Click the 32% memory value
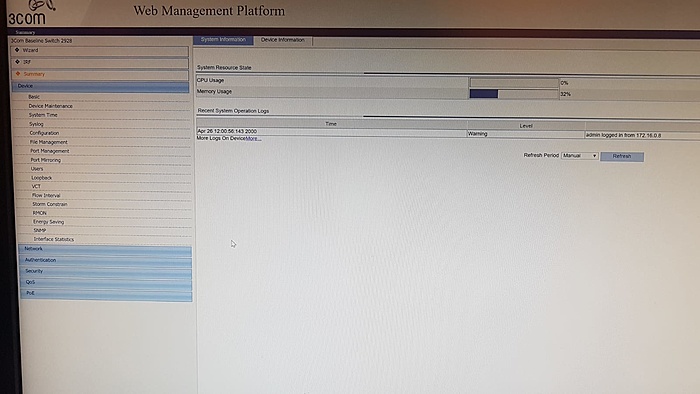This screenshot has height=394, width=700. tap(566, 94)
